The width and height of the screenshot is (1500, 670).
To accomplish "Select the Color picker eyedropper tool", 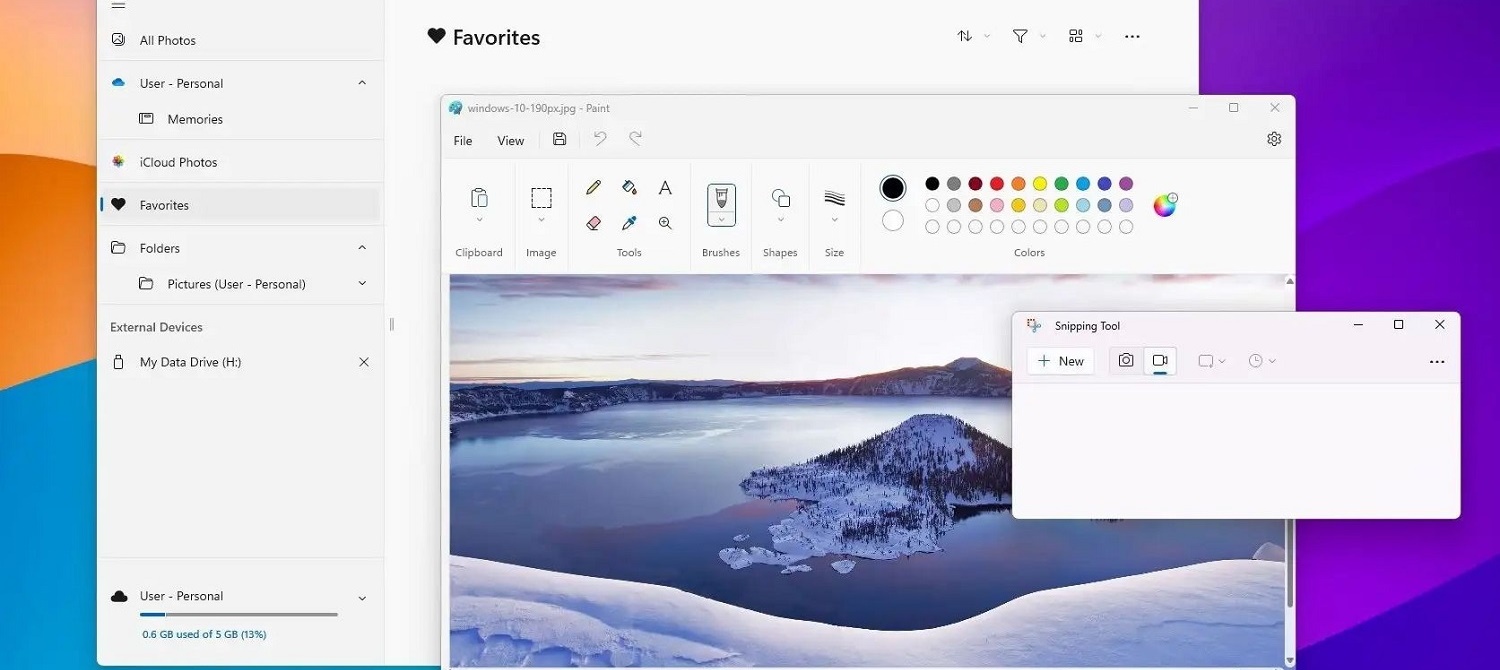I will (x=629, y=222).
